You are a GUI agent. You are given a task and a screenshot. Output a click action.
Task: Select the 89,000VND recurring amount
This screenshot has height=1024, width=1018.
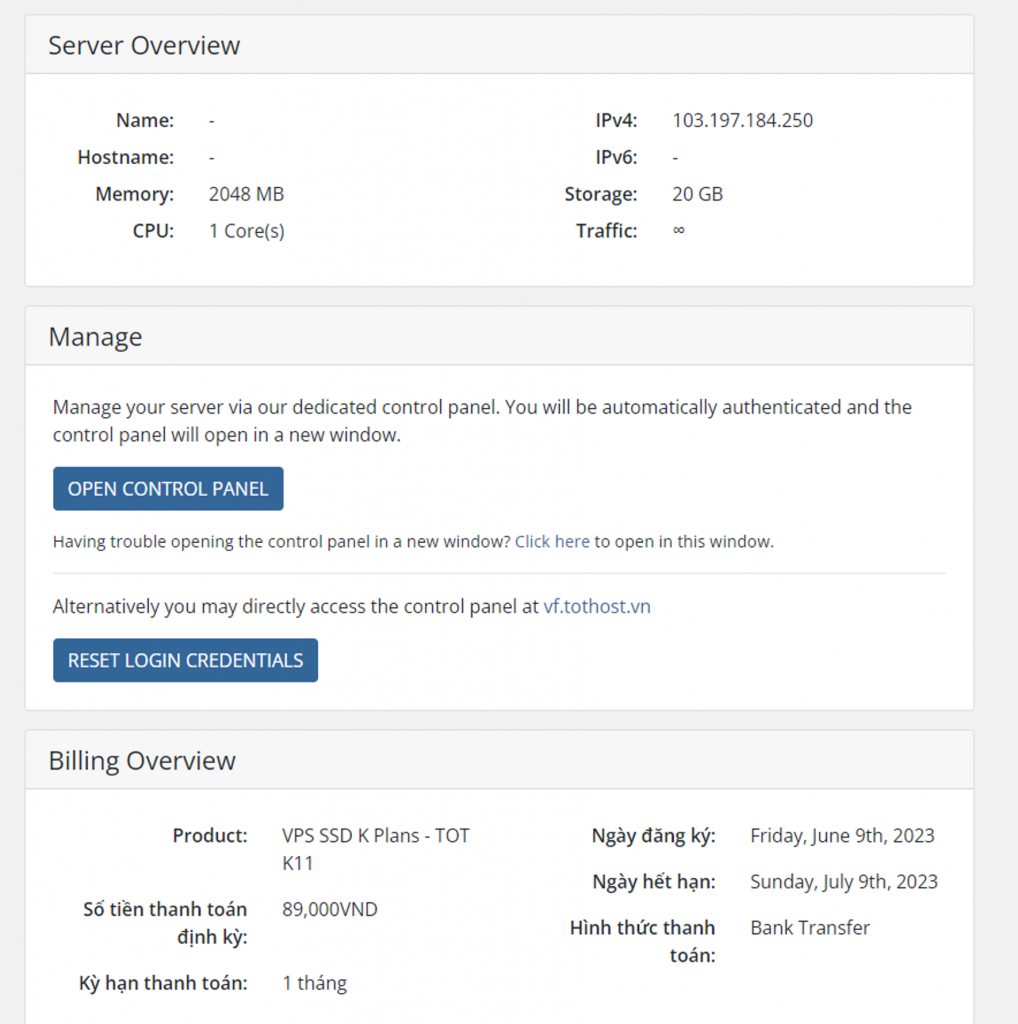click(330, 910)
